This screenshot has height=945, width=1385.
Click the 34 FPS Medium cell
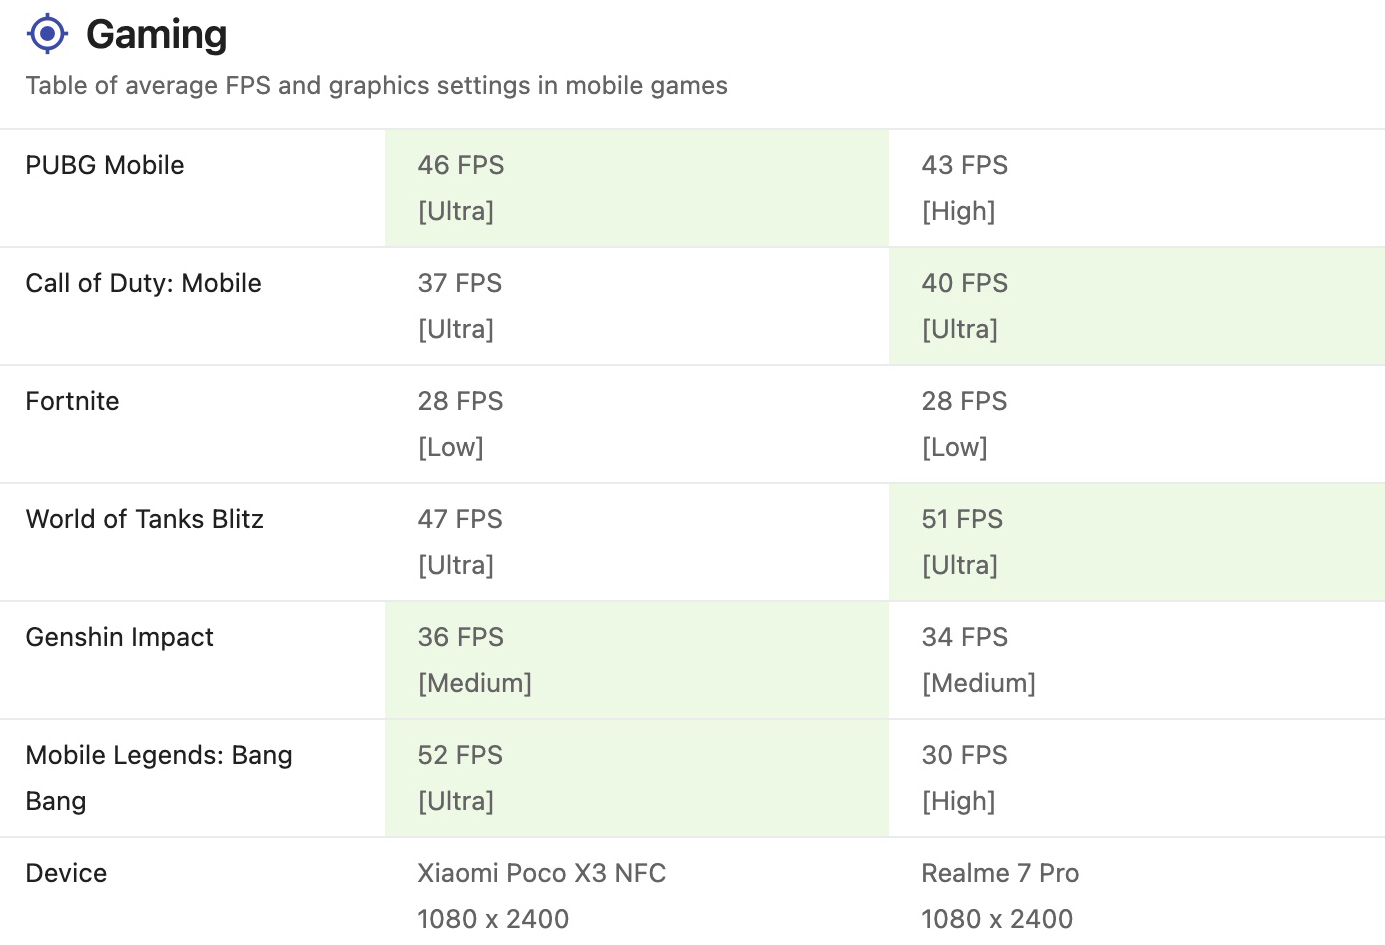[1137, 660]
